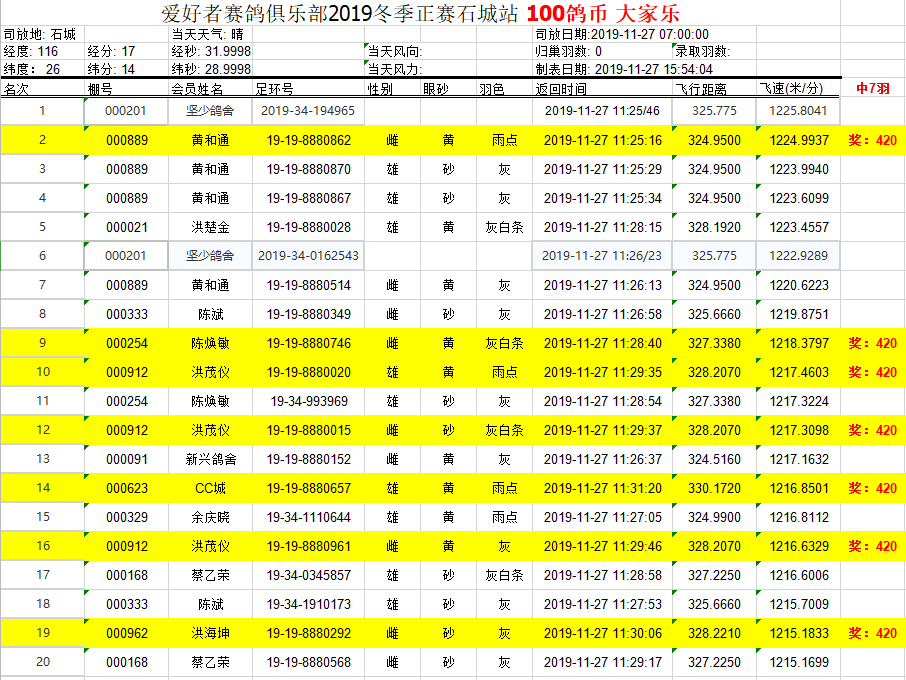Select the '纬秒: 28.9998' cell
Screen dimensions: 906x680
(211, 69)
